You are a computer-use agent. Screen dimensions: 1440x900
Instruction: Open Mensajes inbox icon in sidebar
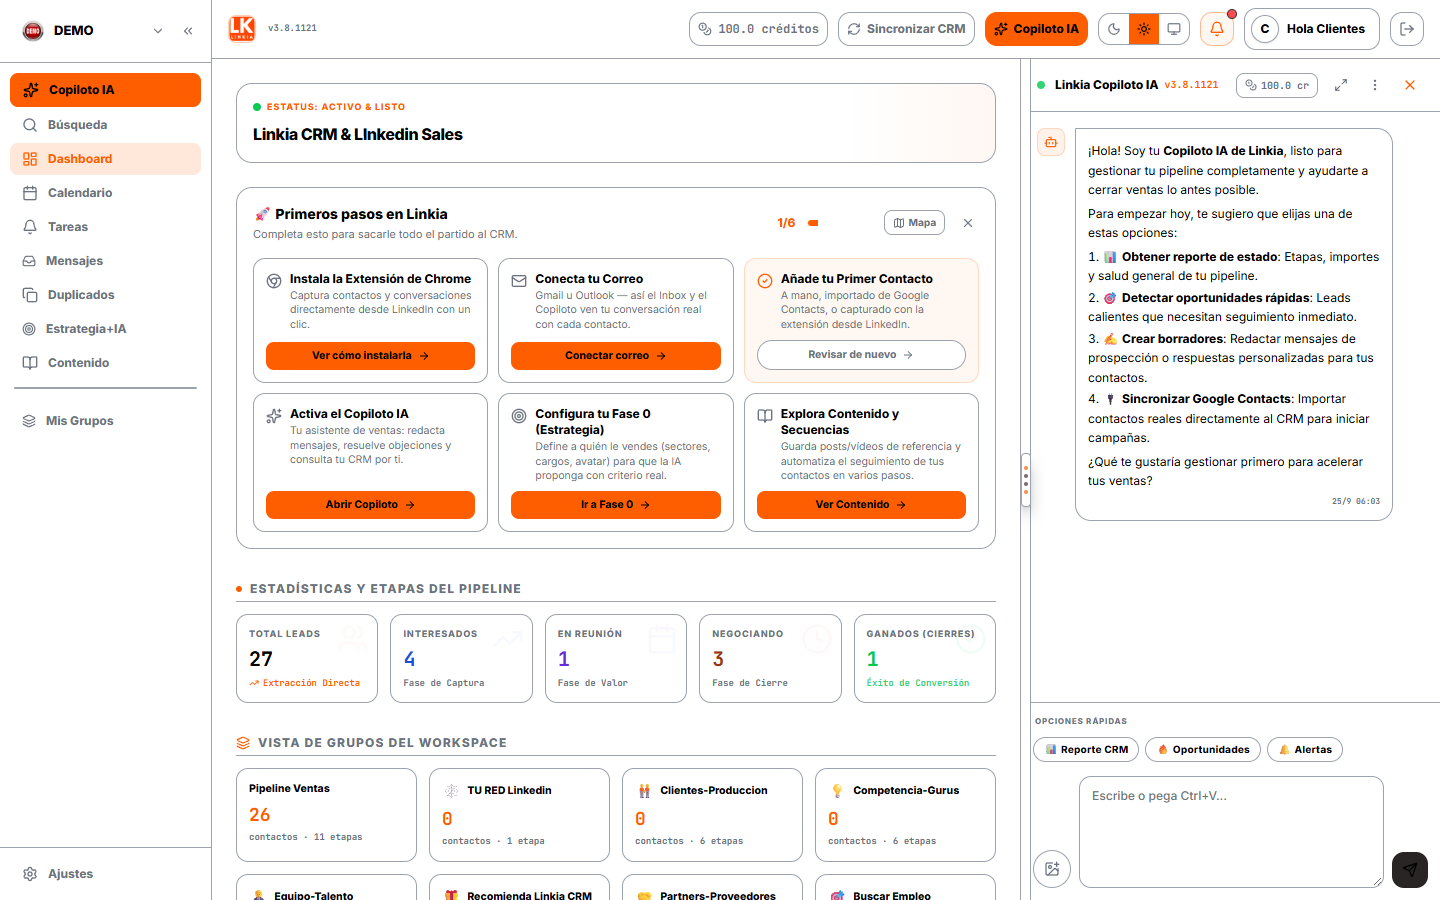coord(29,261)
